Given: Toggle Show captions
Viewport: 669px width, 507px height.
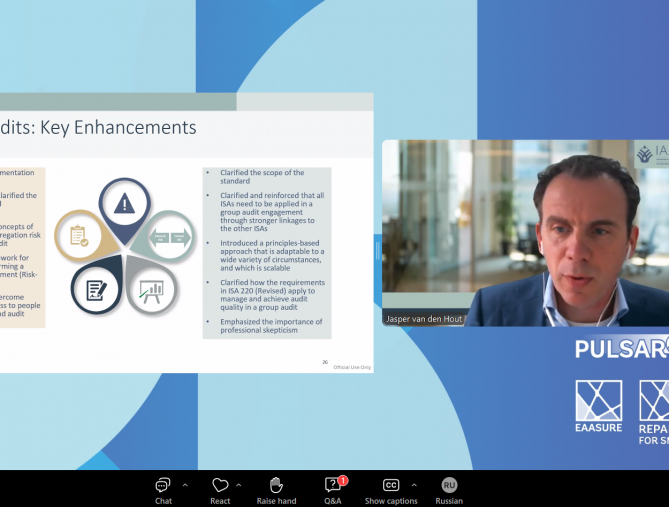Looking at the screenshot, I should tap(391, 486).
